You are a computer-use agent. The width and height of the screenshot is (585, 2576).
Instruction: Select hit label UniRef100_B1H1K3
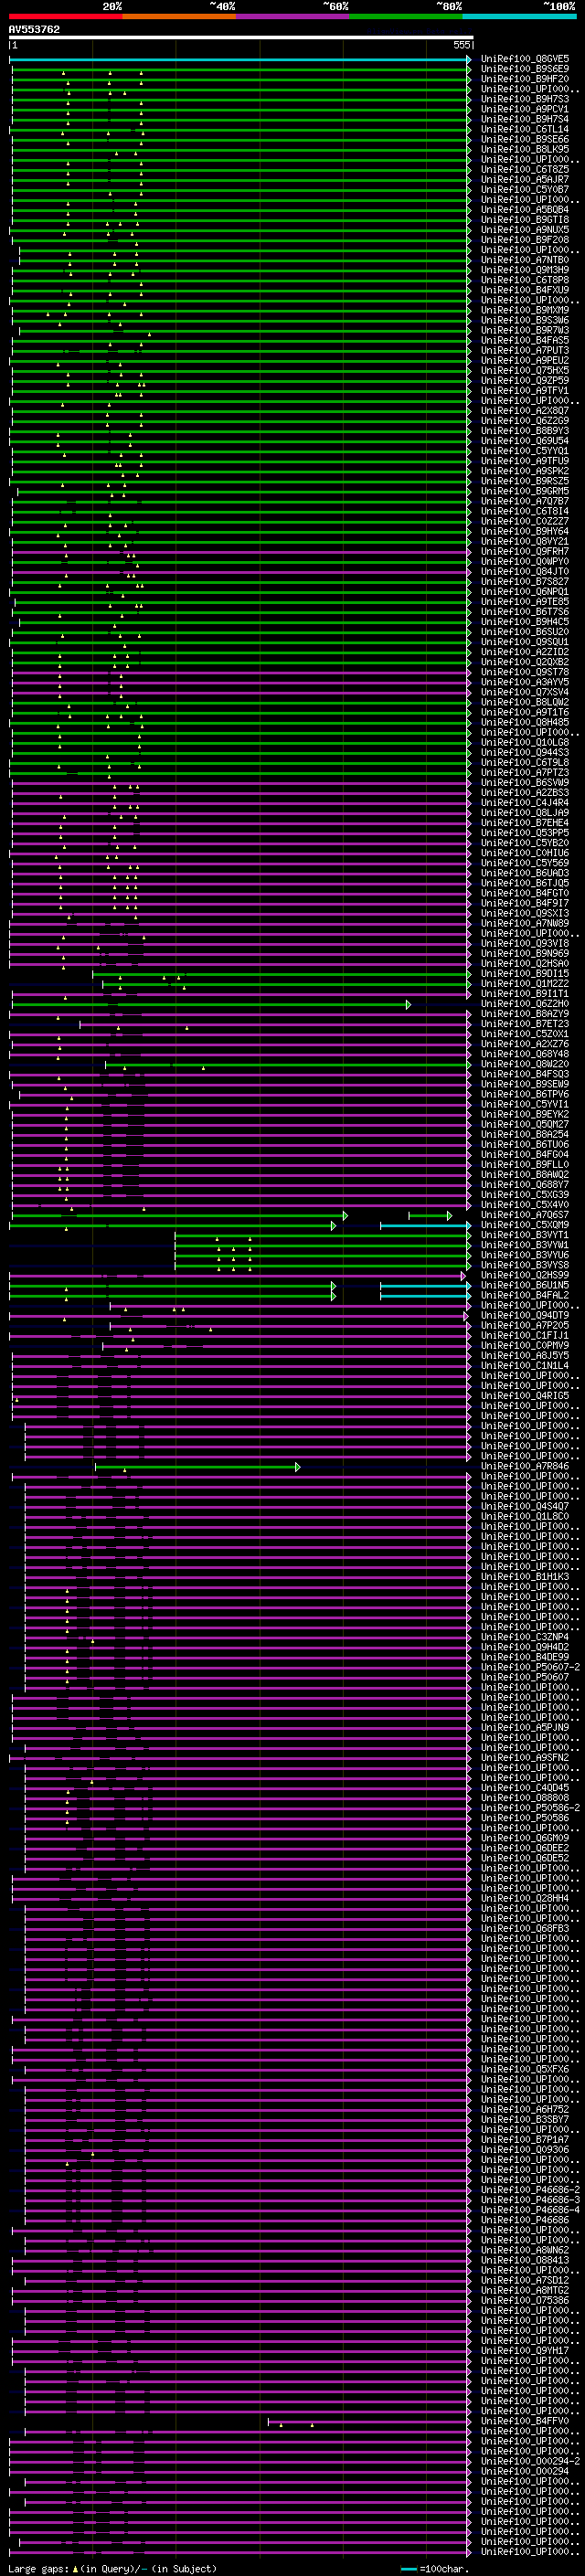pyautogui.click(x=525, y=1576)
